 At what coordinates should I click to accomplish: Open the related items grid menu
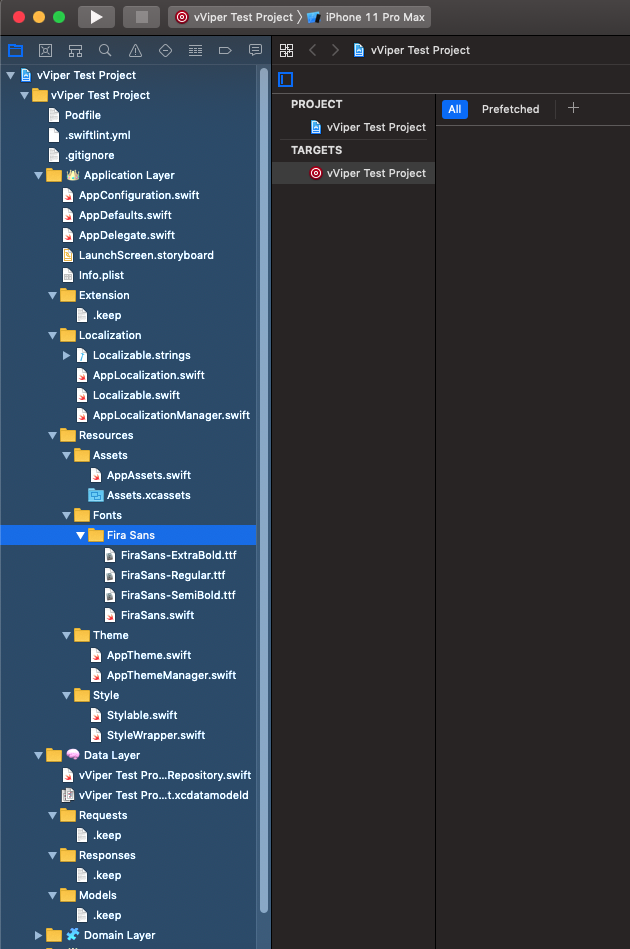287,50
